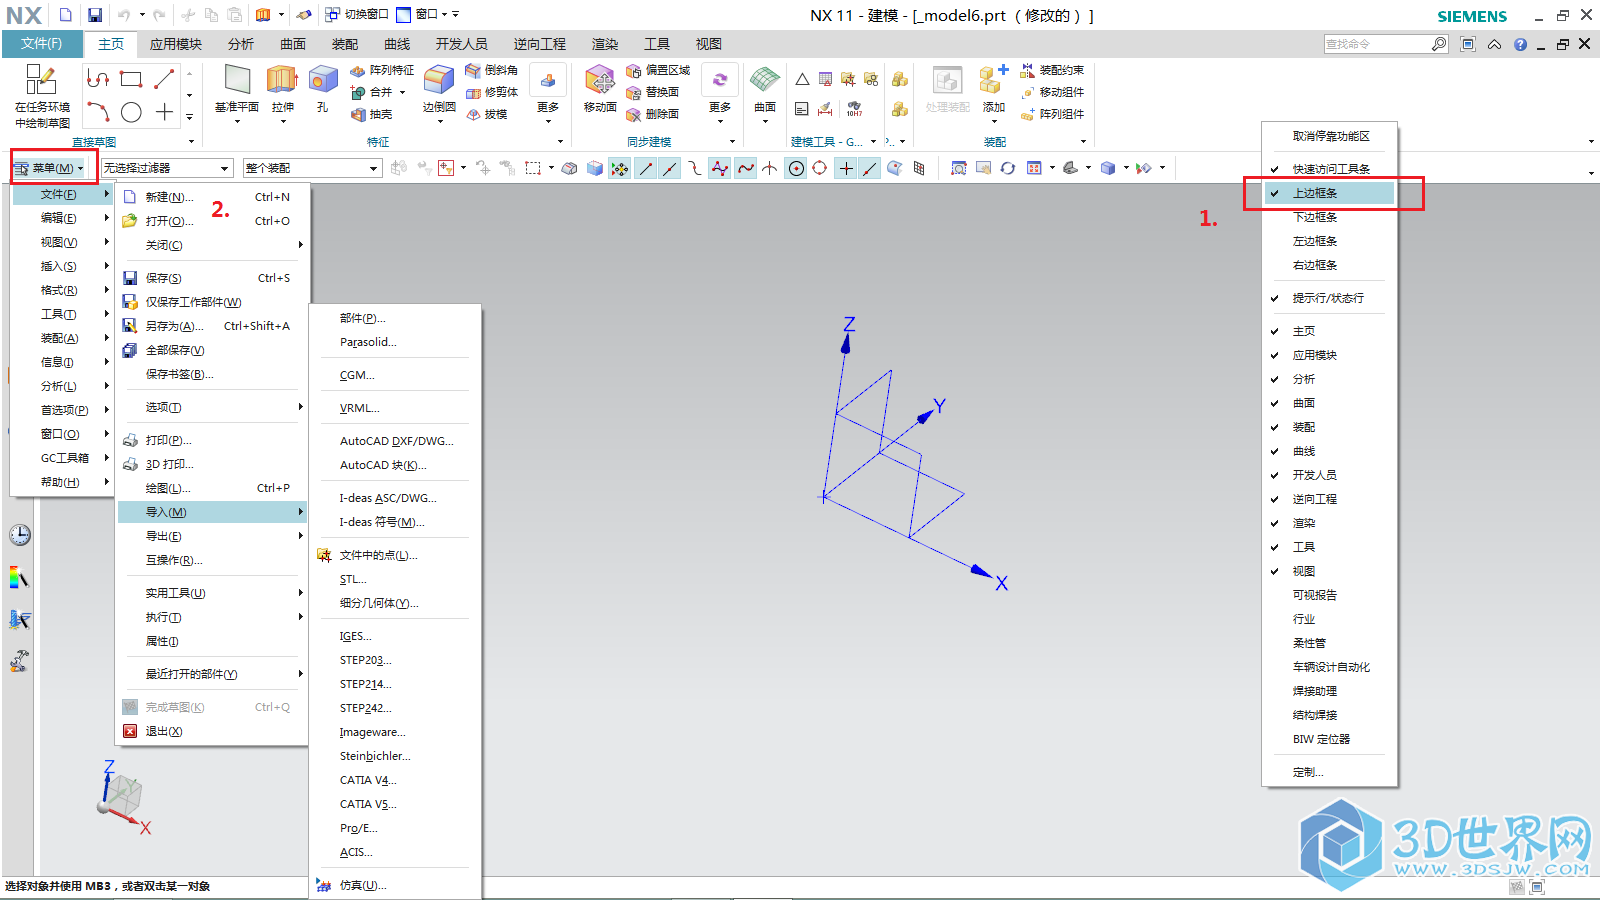The image size is (1600, 900).
Task: Toggle 快速访问工具条 quick access toolbar option
Action: (1329, 169)
